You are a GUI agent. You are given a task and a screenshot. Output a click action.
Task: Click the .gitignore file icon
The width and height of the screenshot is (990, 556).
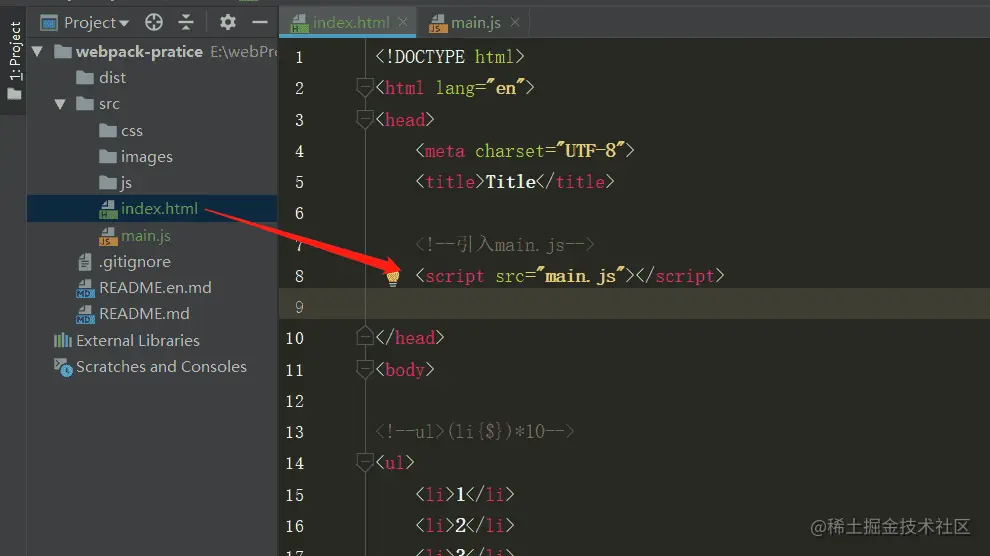85,261
